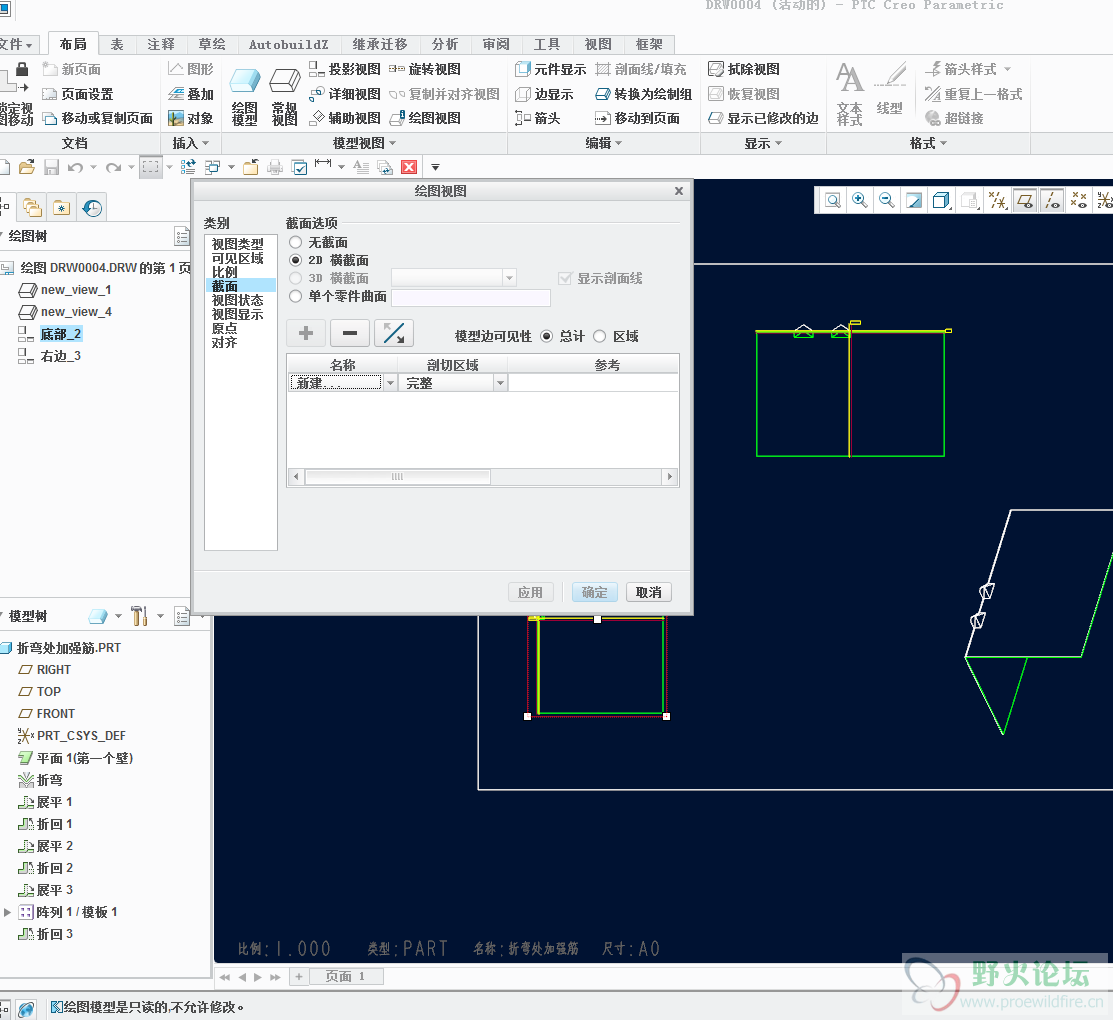Open the quick access toolbar customize arrow

(436, 168)
